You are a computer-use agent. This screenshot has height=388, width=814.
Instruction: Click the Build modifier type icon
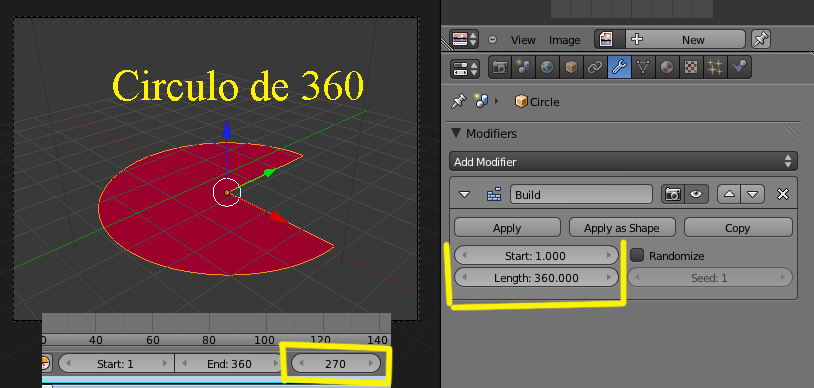pos(493,195)
